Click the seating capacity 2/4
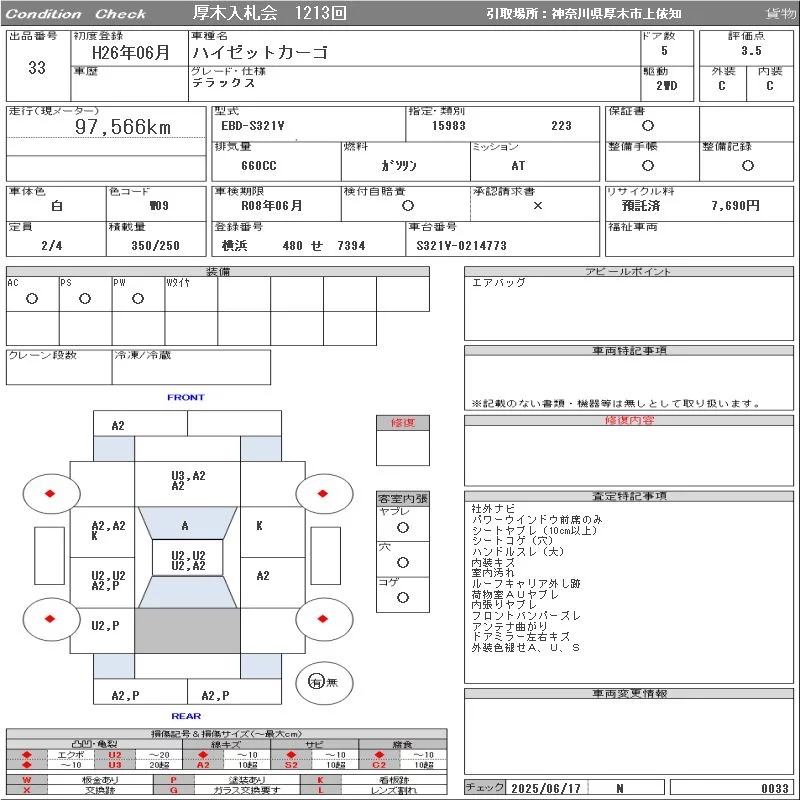Viewport: 800px width, 800px height. tap(52, 245)
